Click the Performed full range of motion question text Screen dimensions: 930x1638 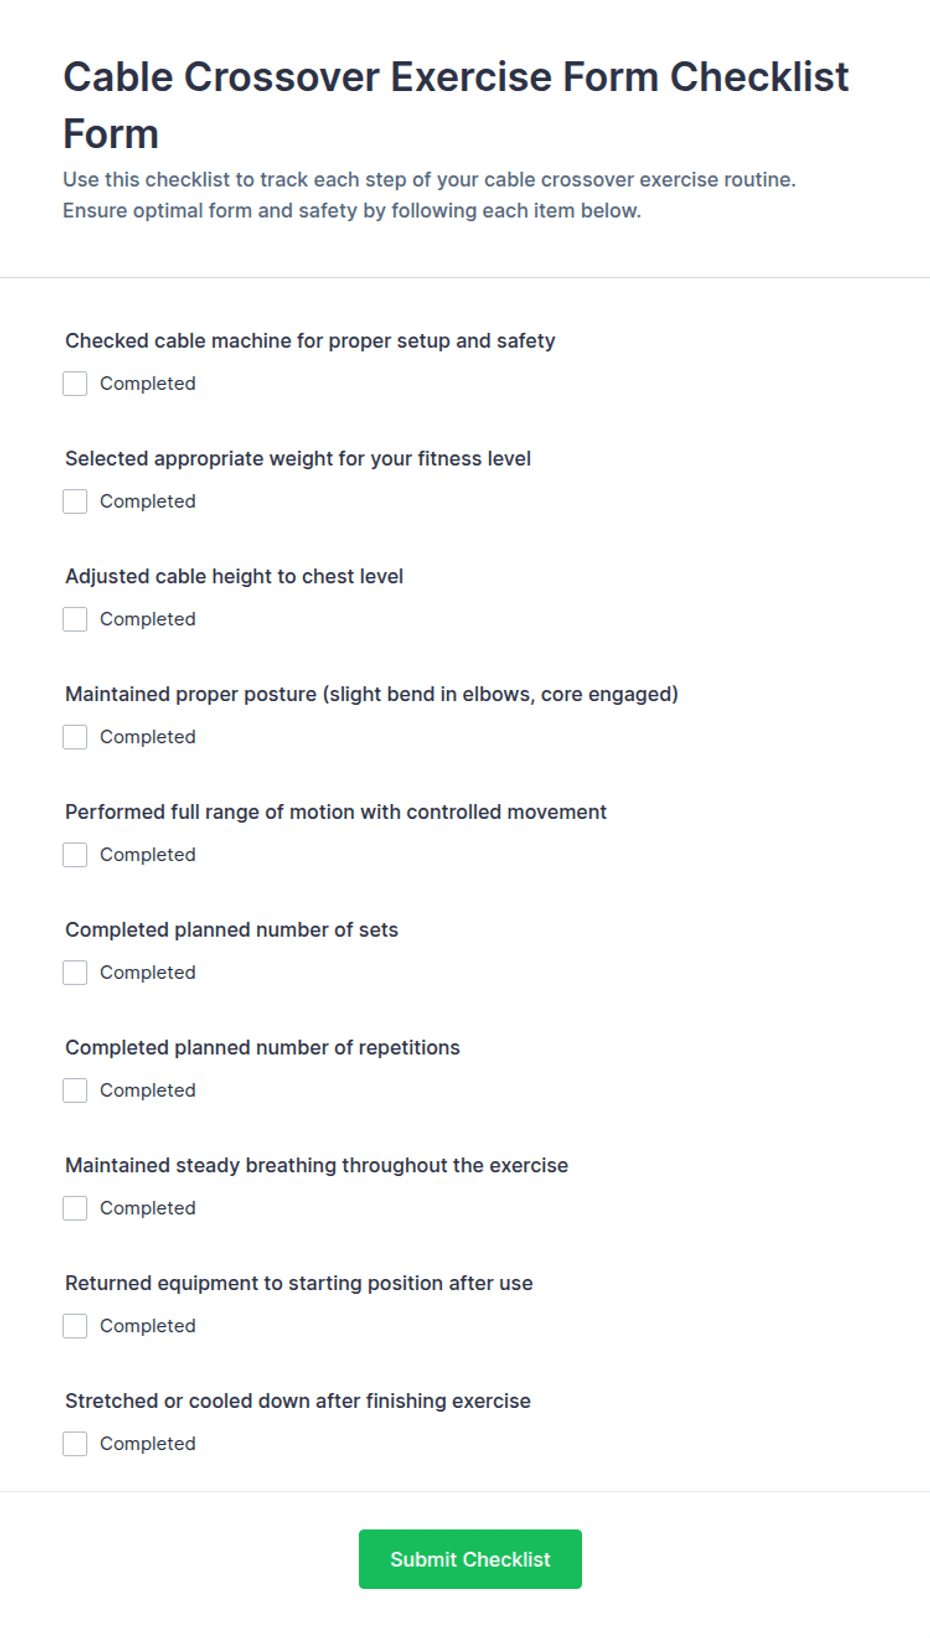coord(335,812)
